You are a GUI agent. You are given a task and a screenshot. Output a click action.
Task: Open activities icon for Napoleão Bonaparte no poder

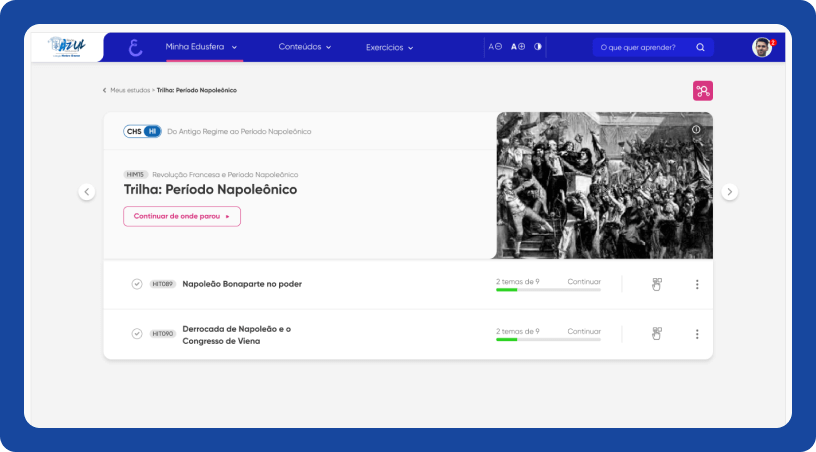coord(657,284)
